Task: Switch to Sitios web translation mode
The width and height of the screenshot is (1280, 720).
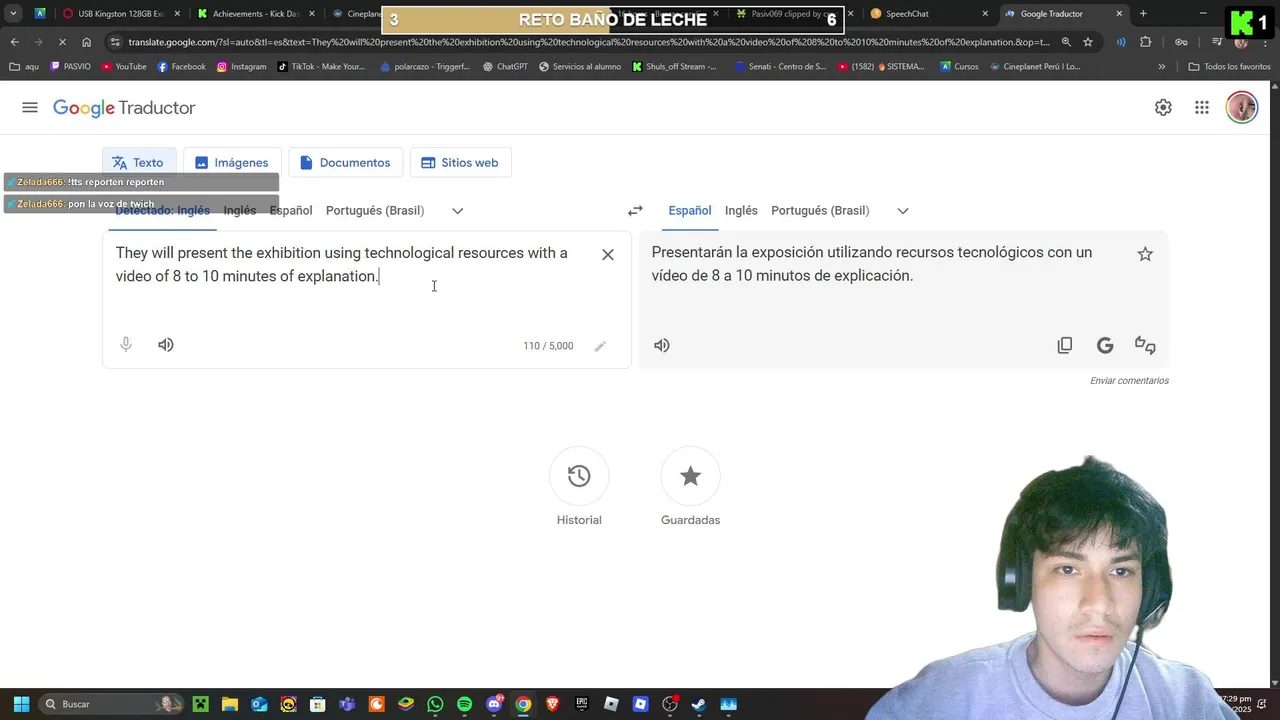Action: click(460, 162)
